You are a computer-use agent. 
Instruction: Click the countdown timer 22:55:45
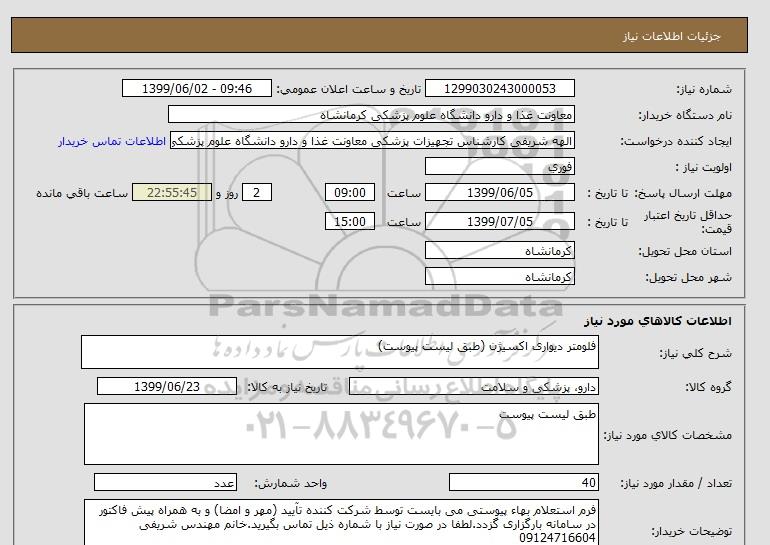click(172, 192)
